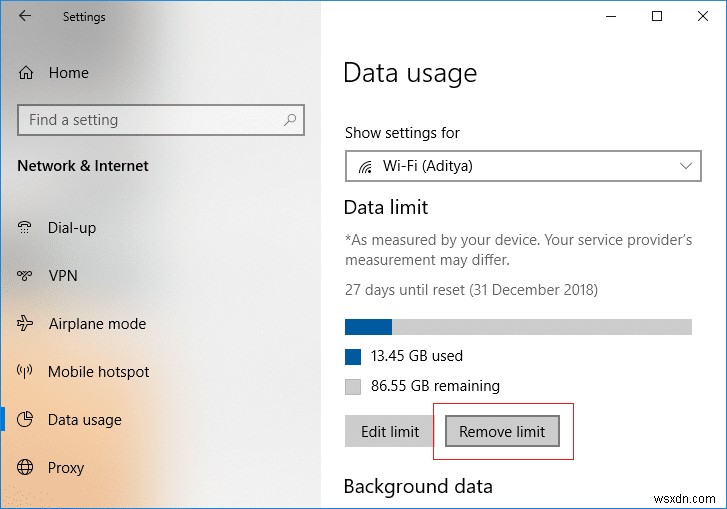727x509 pixels.
Task: Open the VPN settings page
Action: coord(63,276)
